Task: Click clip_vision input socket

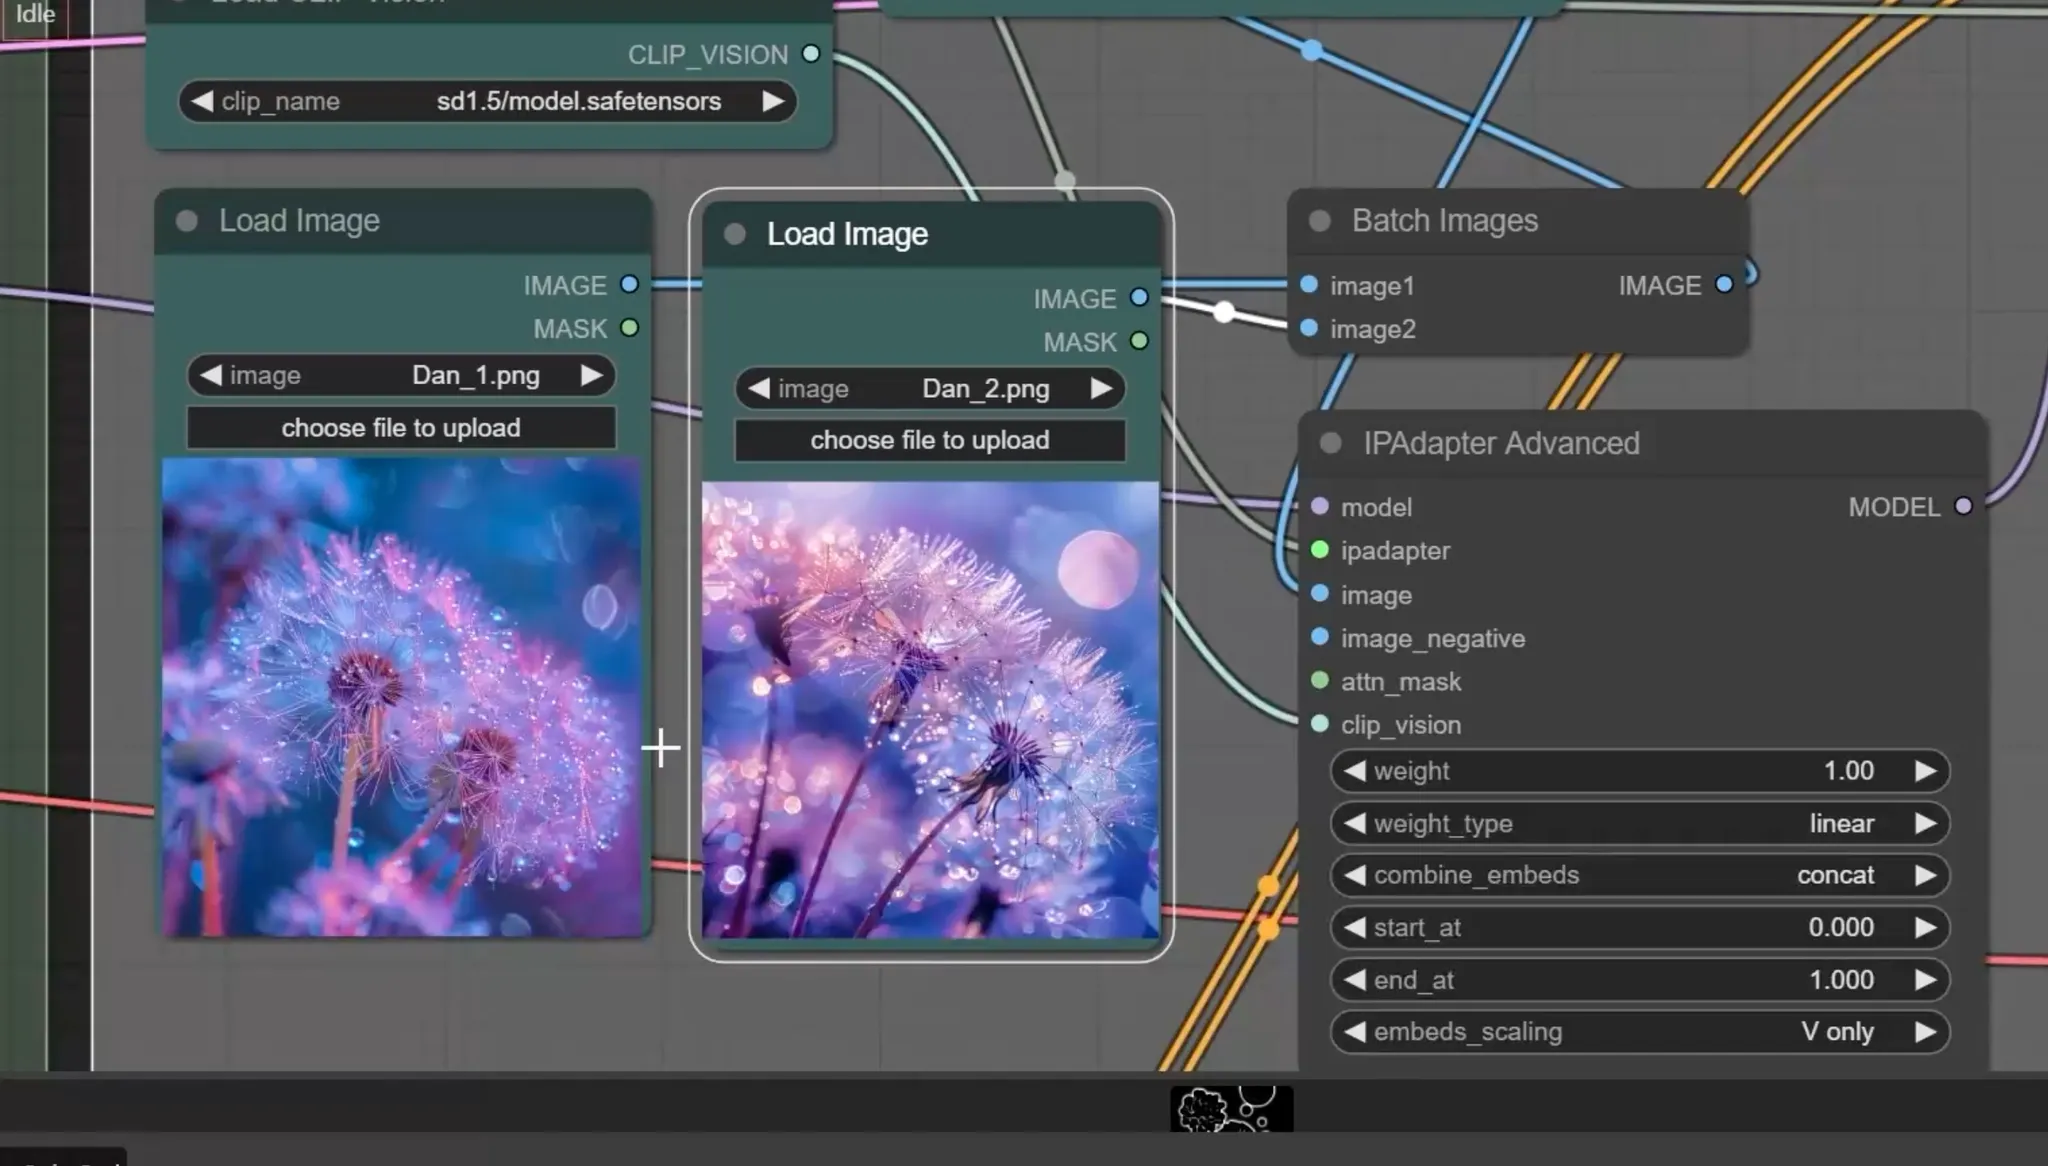Action: coord(1320,724)
